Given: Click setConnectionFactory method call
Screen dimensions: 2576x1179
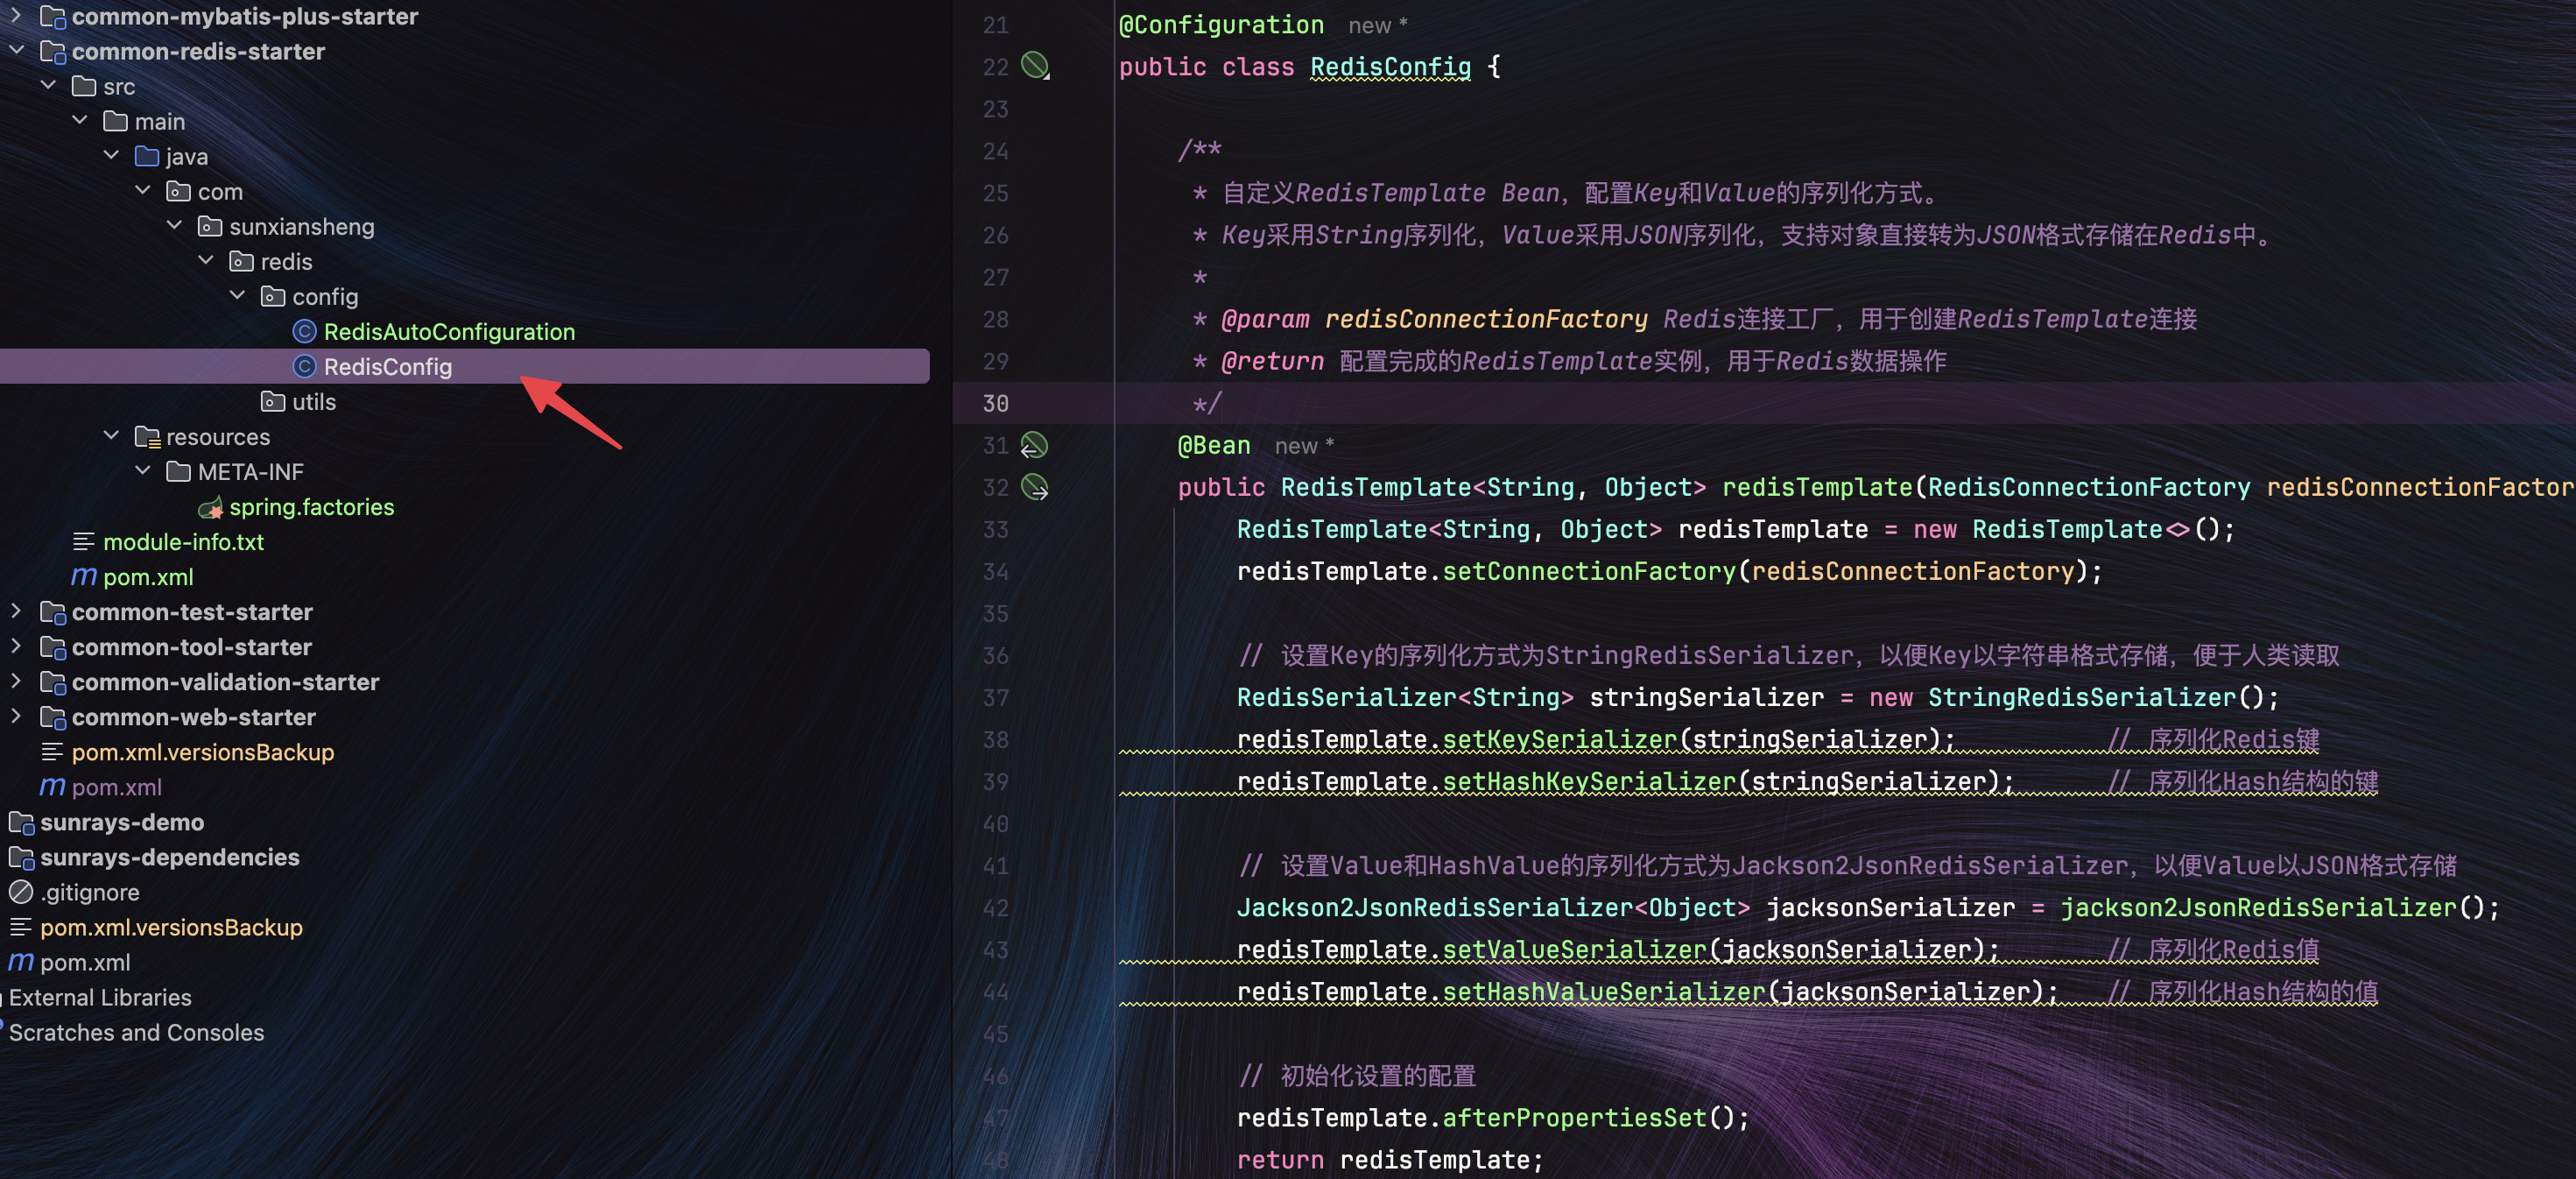Looking at the screenshot, I should click(x=1589, y=571).
